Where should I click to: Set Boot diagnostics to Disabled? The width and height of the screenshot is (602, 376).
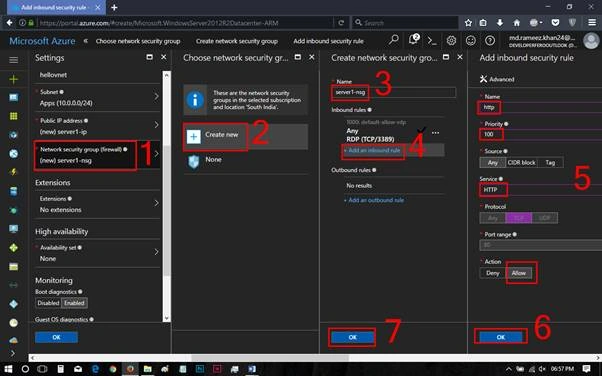pyautogui.click(x=48, y=303)
